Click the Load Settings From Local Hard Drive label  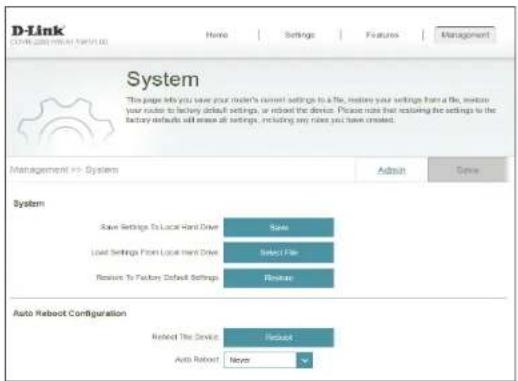(x=154, y=252)
